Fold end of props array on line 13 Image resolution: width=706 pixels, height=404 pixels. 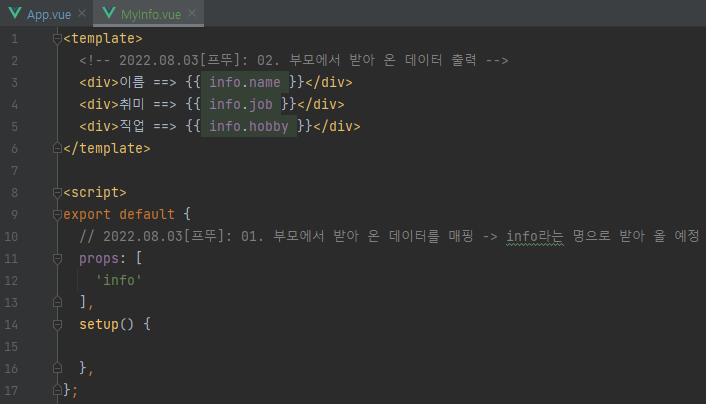click(x=57, y=302)
